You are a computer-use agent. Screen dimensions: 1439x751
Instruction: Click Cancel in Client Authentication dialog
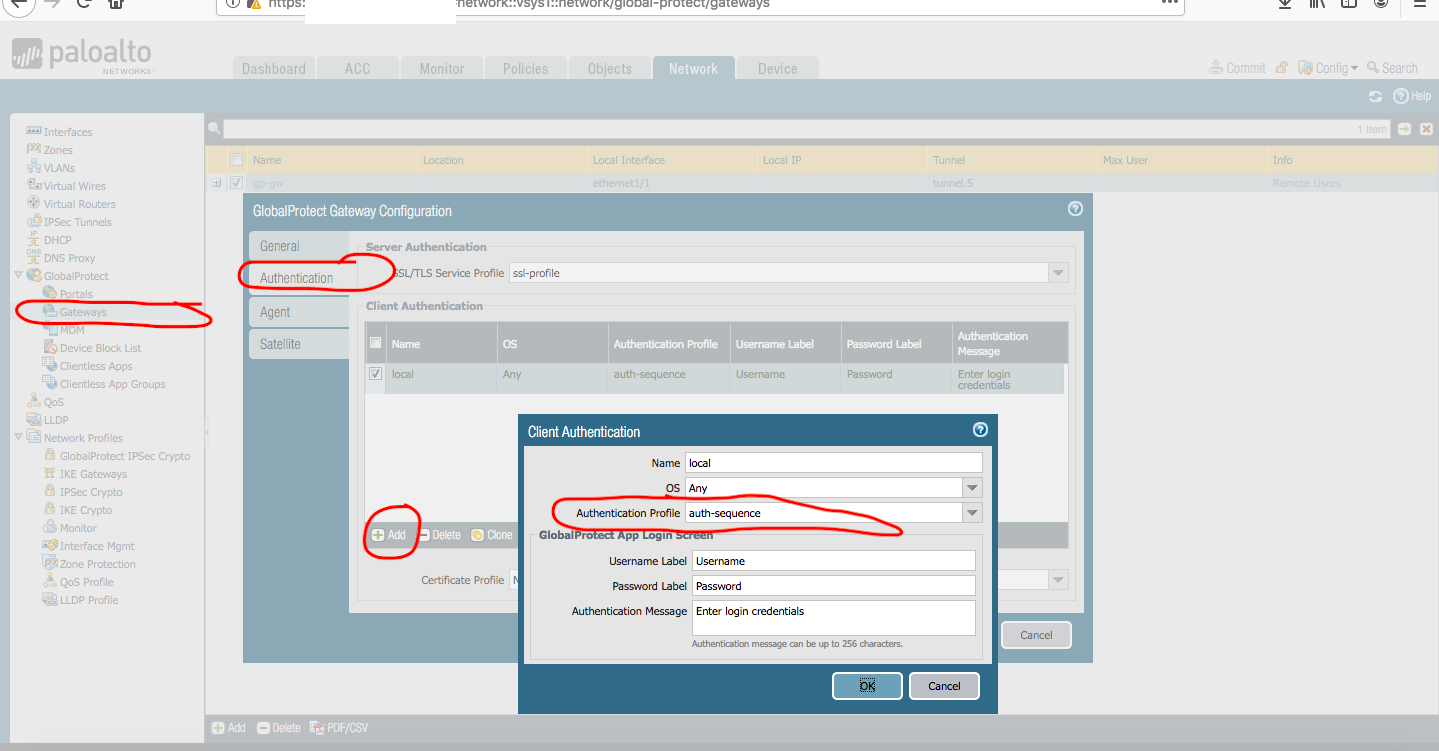(x=944, y=686)
